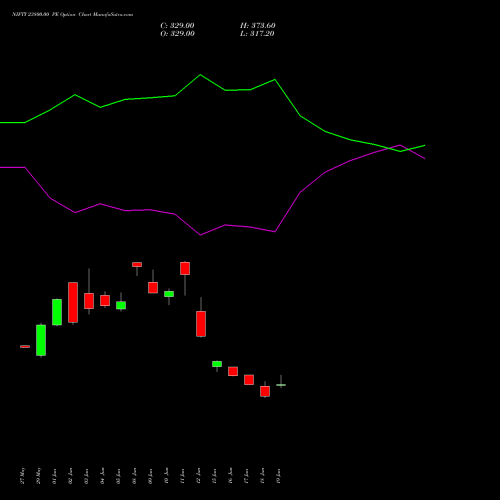This screenshot has width=500, height=500.
Task: Click the tall green candle above 29 May
Action: click(x=41, y=340)
